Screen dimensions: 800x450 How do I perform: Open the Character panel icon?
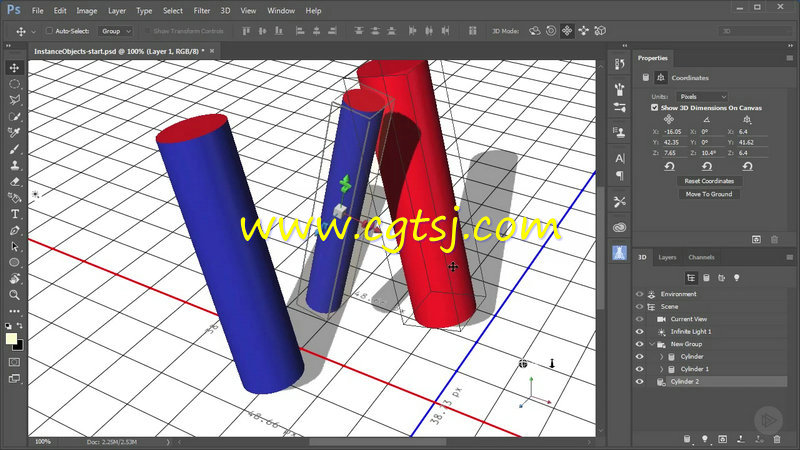(619, 158)
